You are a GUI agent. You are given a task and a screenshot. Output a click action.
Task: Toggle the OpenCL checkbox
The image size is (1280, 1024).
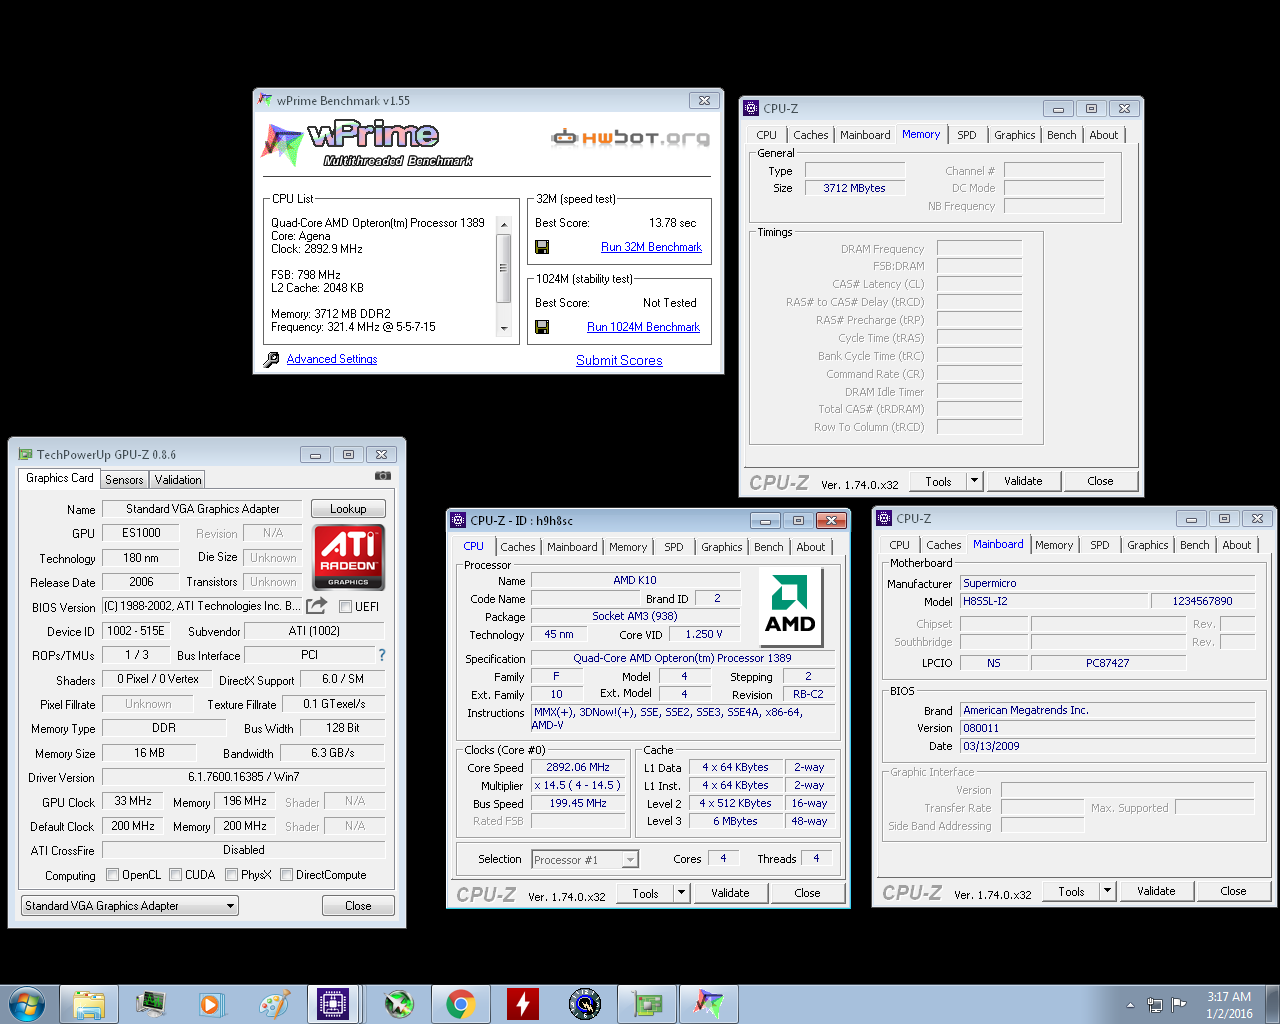(x=112, y=875)
